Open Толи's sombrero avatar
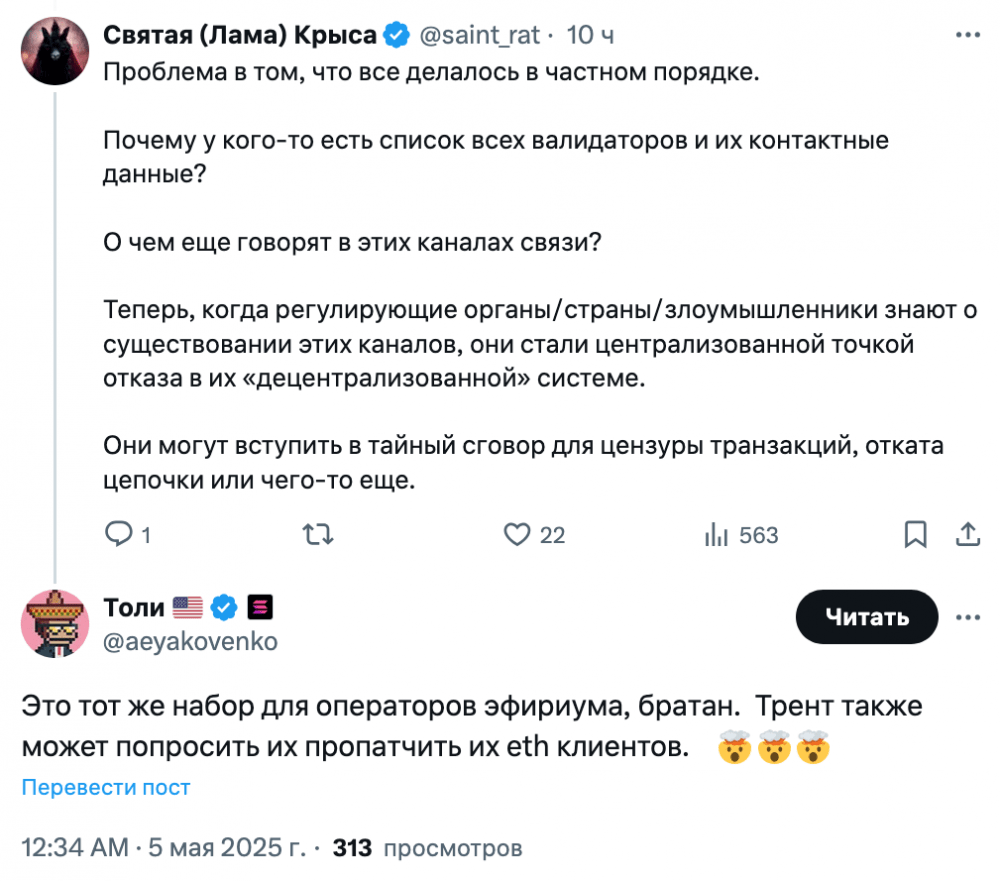 (x=55, y=623)
